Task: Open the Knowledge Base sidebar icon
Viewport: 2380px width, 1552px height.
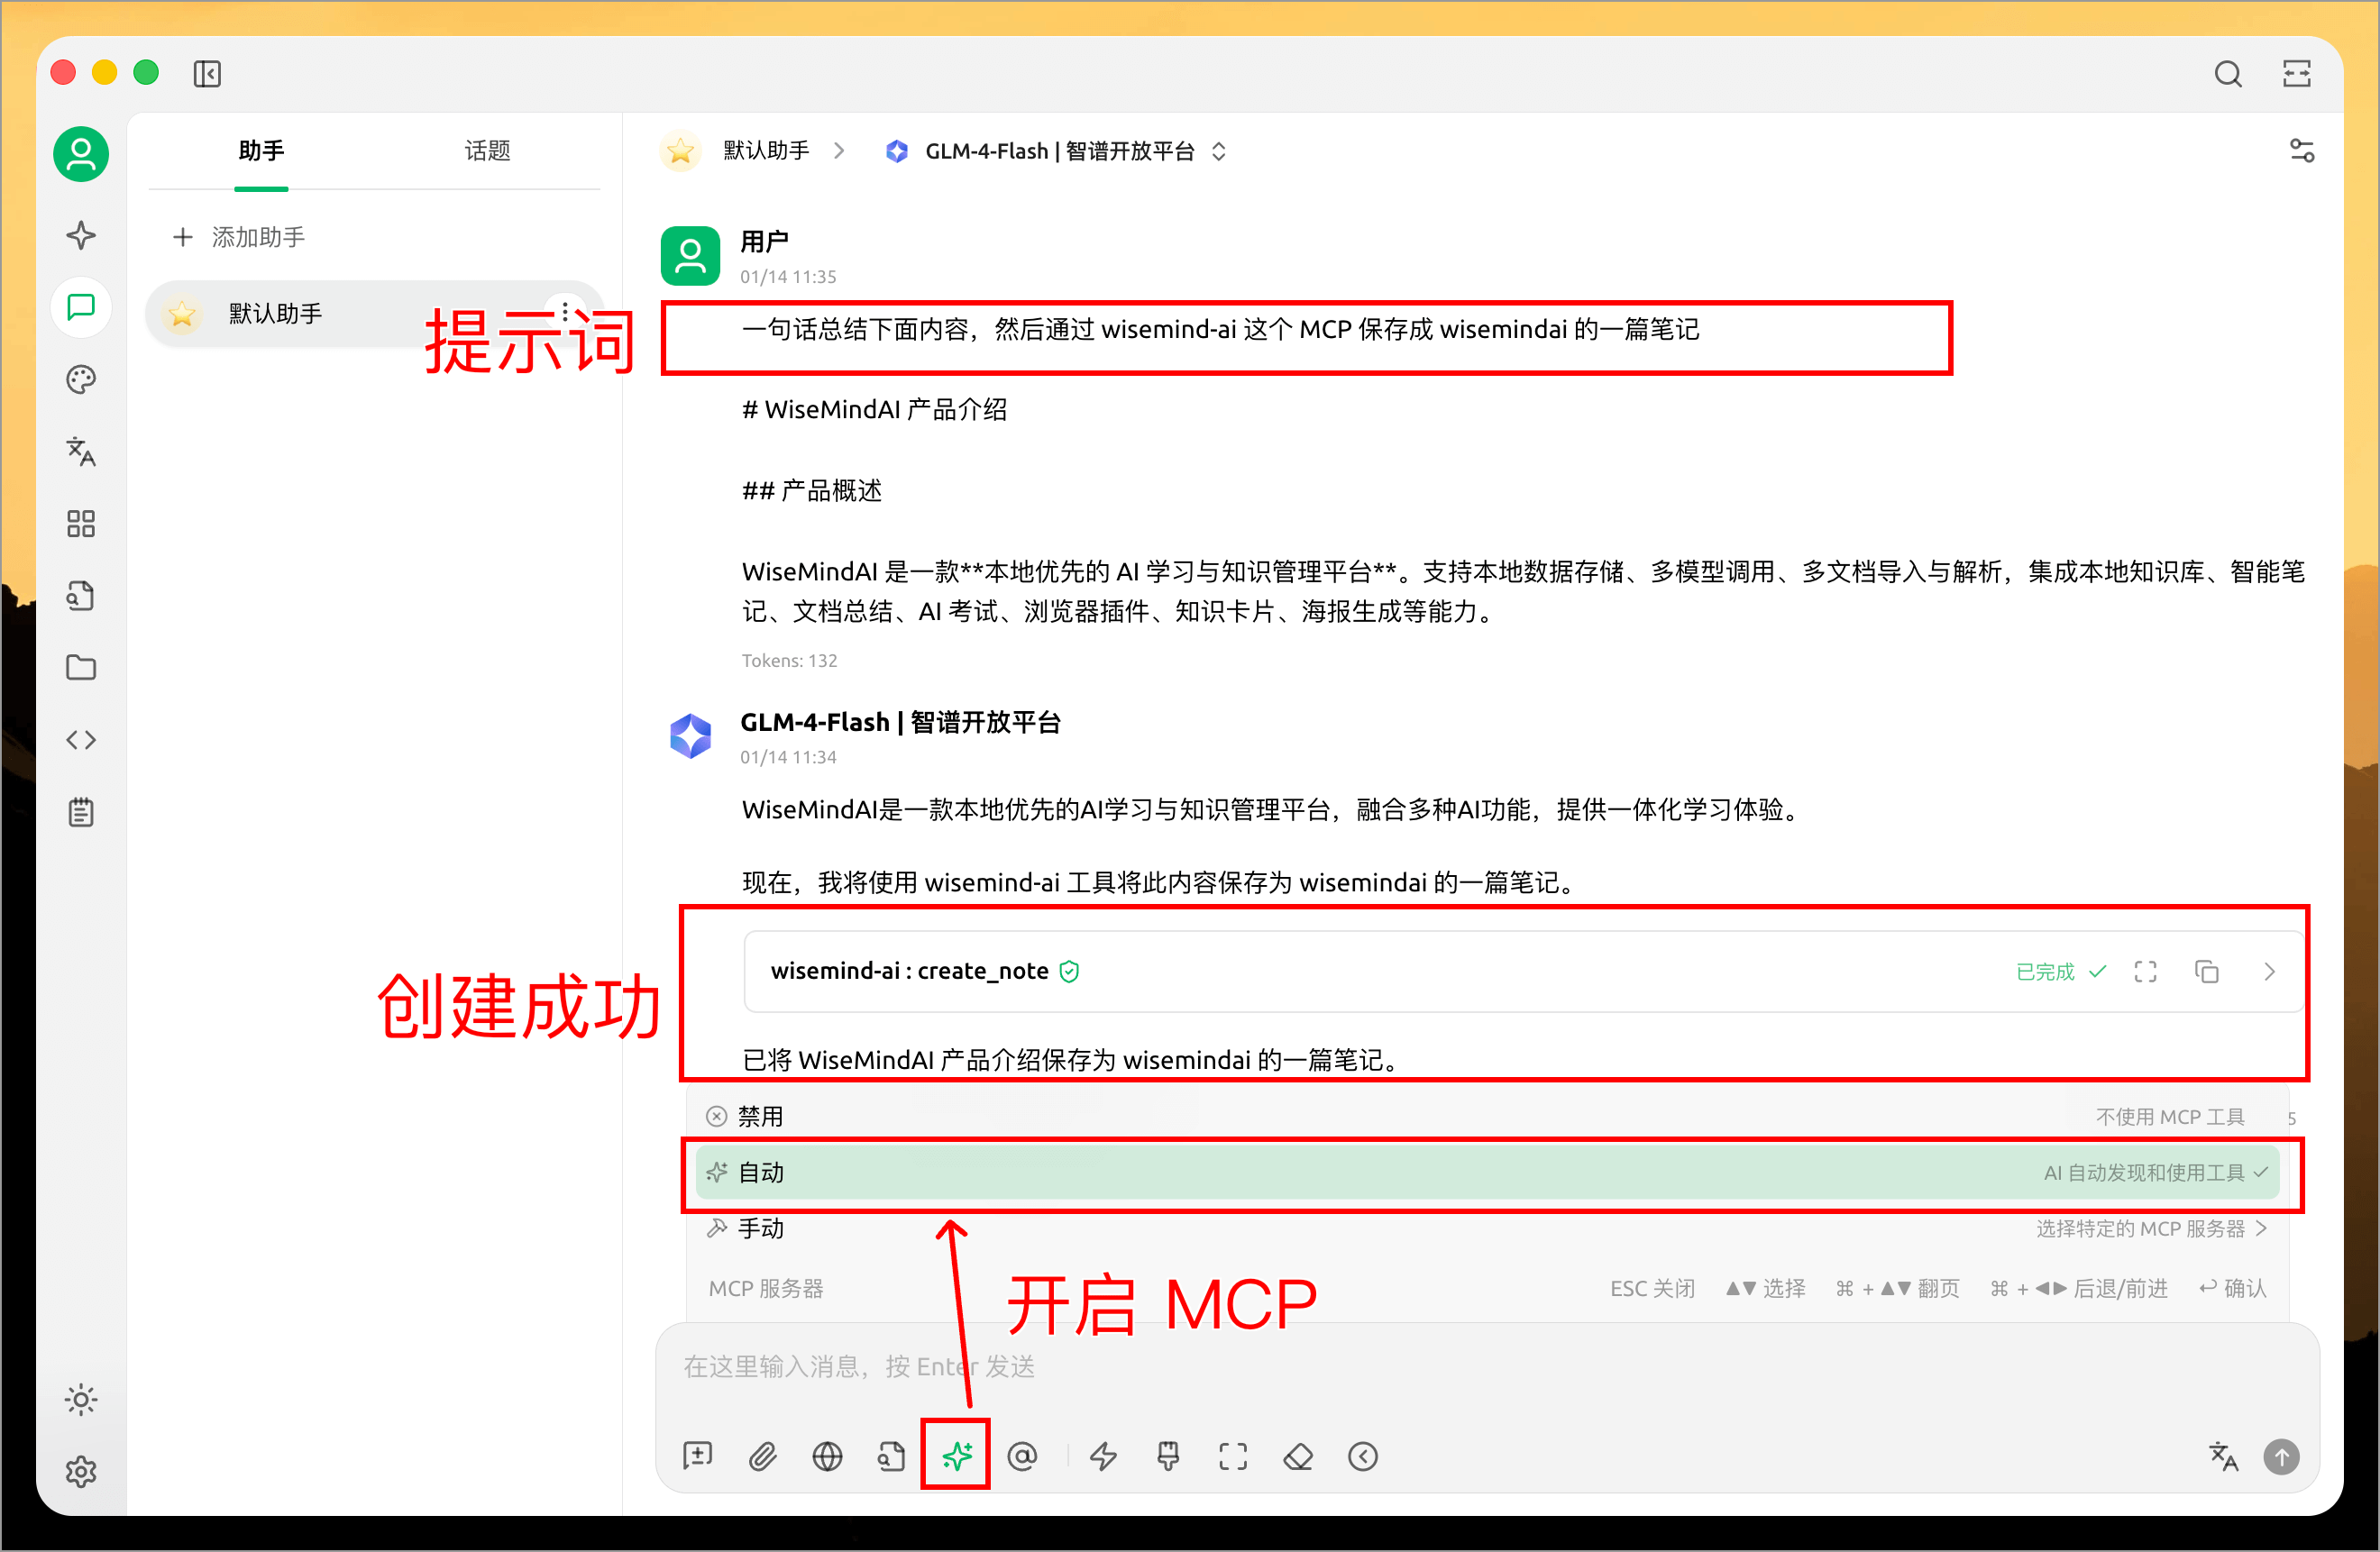Action: click(x=81, y=595)
